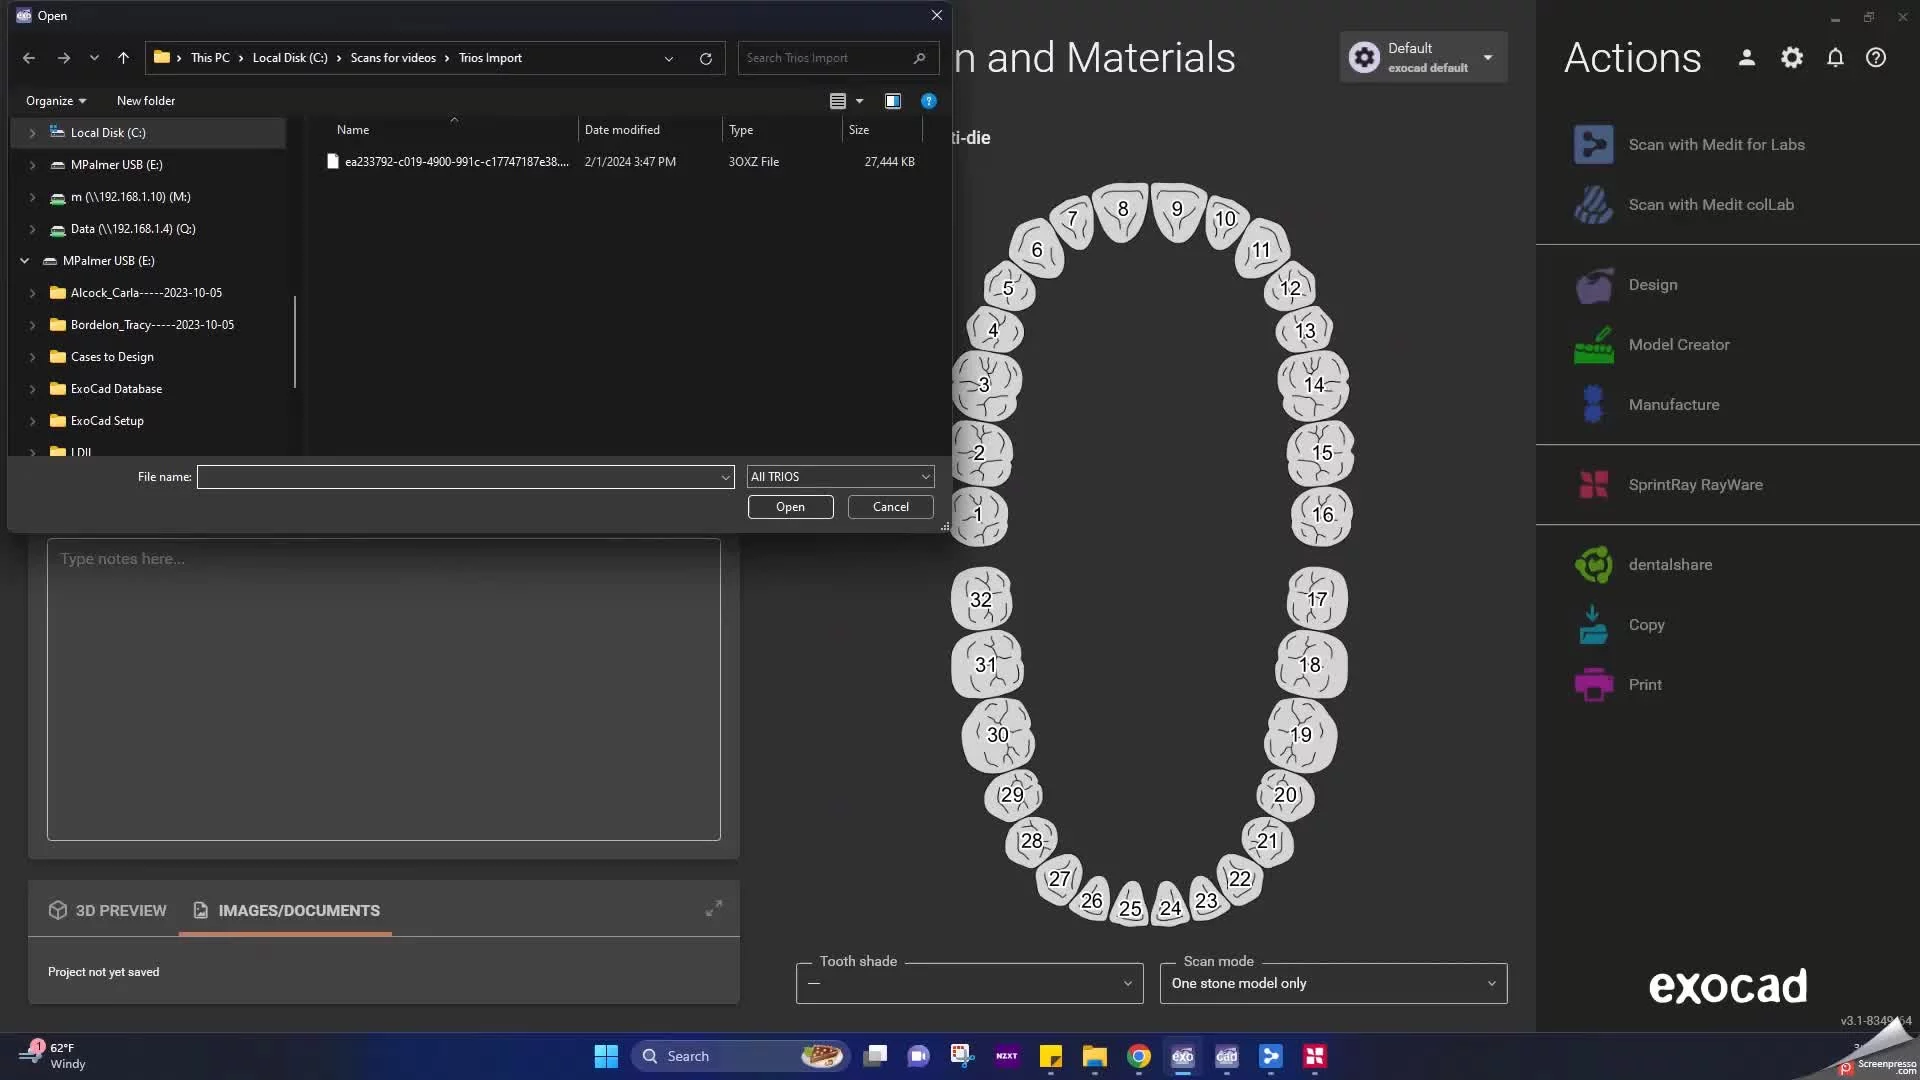This screenshot has width=1920, height=1080.
Task: Open the file dialog help button
Action: (x=929, y=101)
